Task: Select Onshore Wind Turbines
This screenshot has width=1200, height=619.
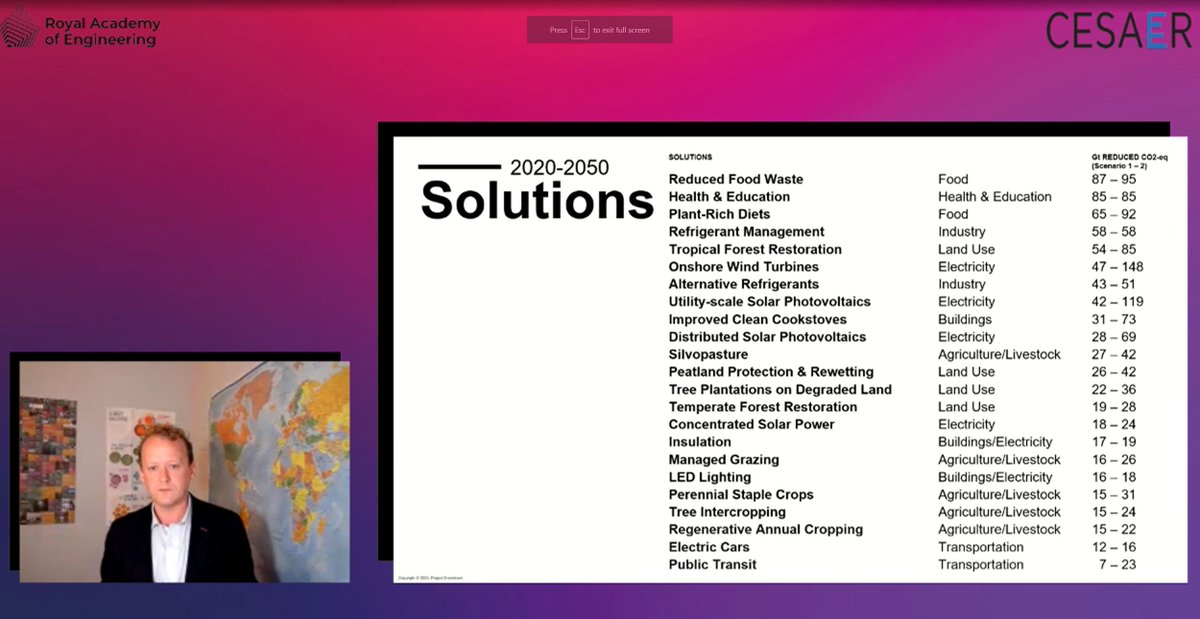Action: pos(743,267)
